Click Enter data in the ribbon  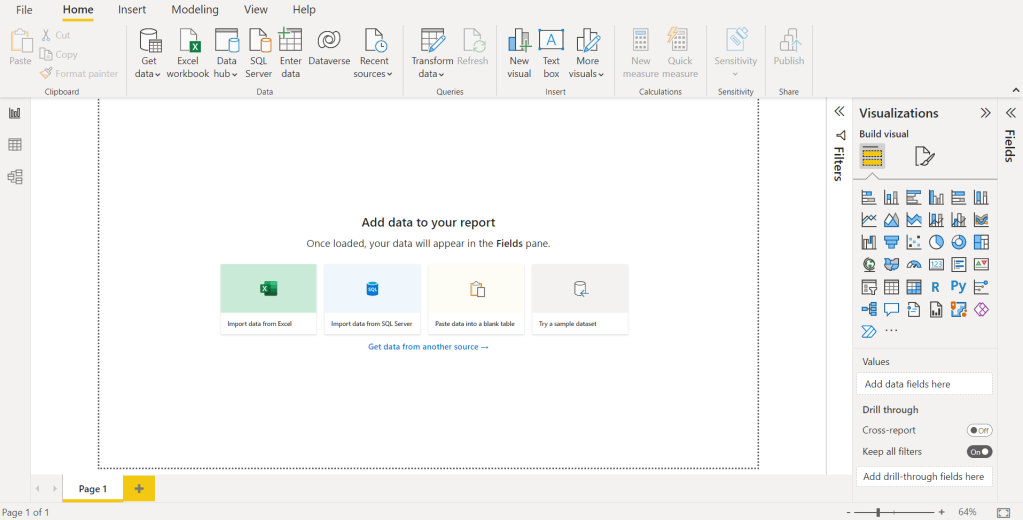[x=290, y=54]
